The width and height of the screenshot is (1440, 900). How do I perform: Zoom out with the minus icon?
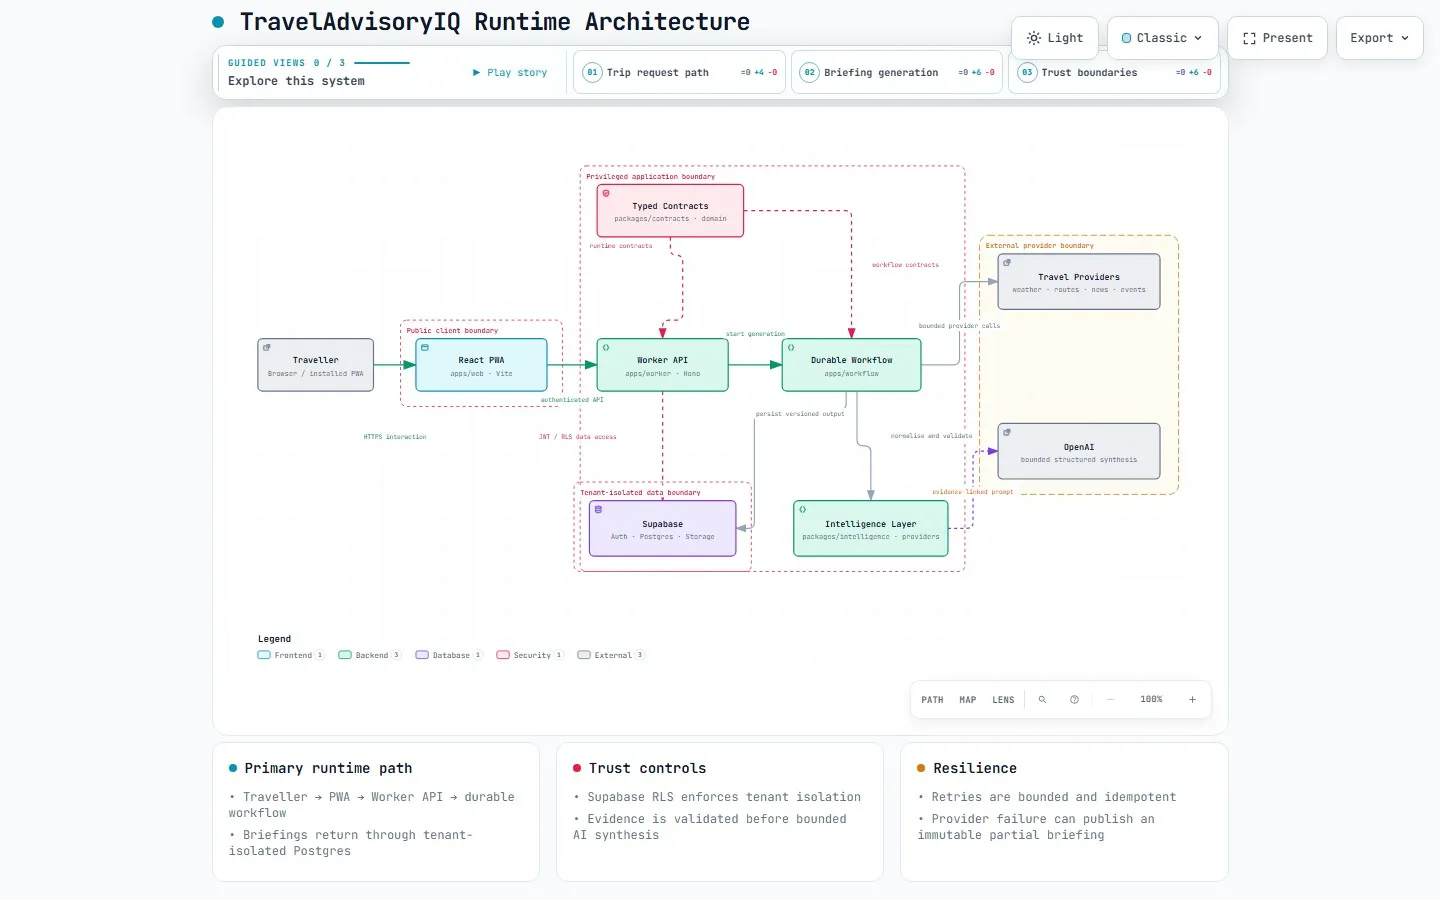pyautogui.click(x=1110, y=700)
